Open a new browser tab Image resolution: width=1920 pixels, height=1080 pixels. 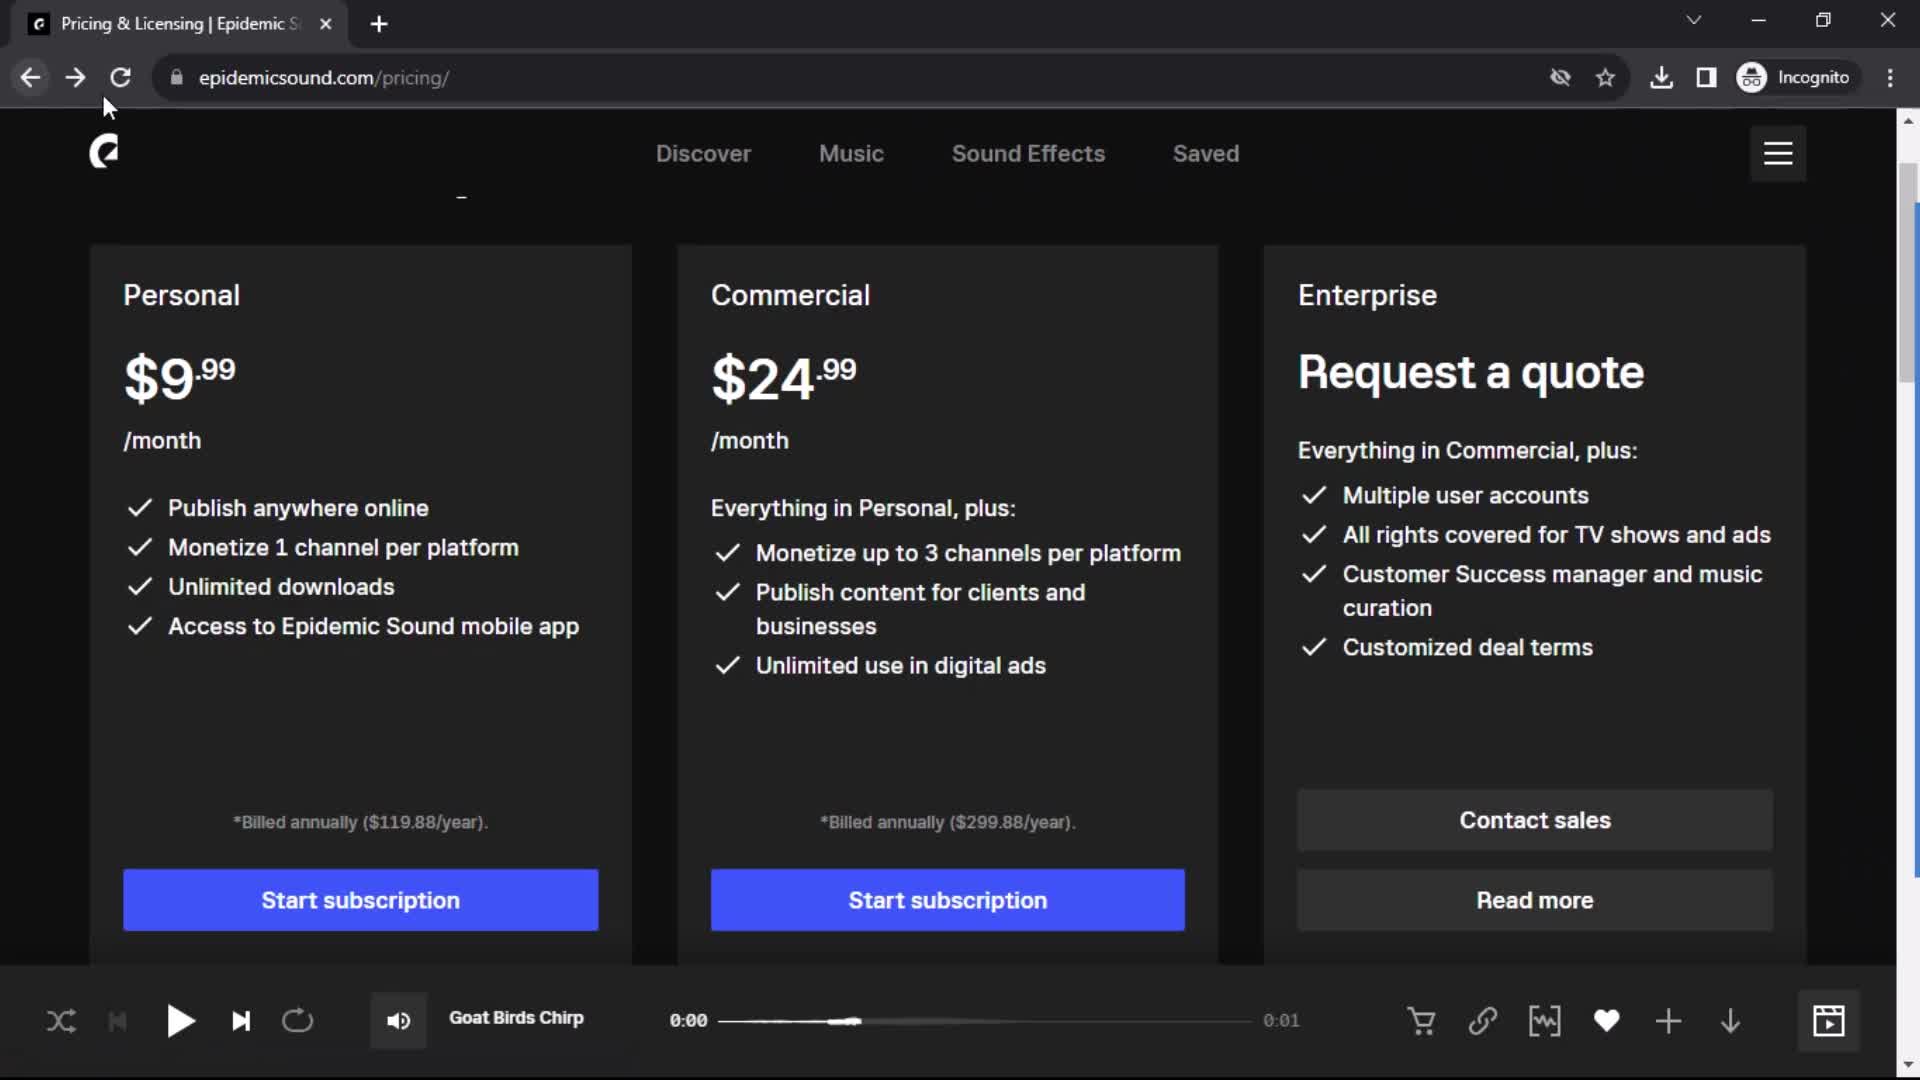tap(379, 24)
